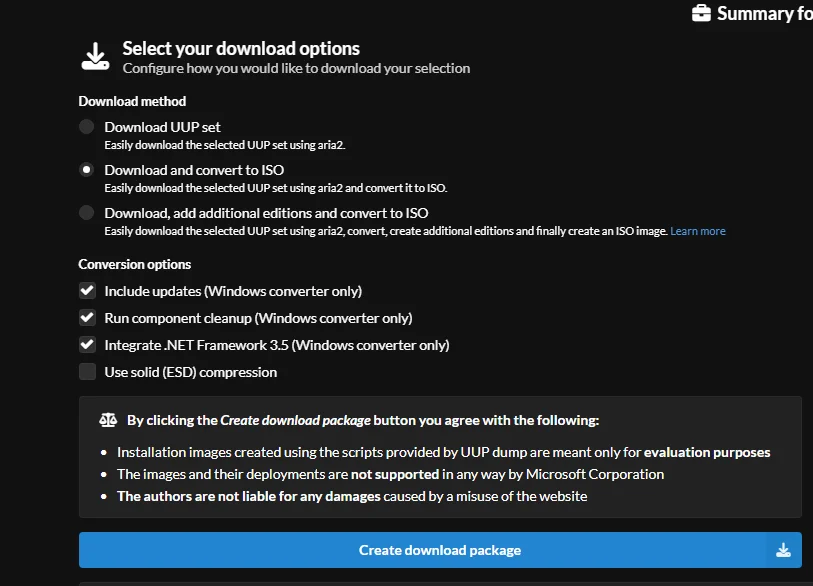The height and width of the screenshot is (586, 813).
Task: Click the download icon beside the page heading
Action: coord(95,56)
